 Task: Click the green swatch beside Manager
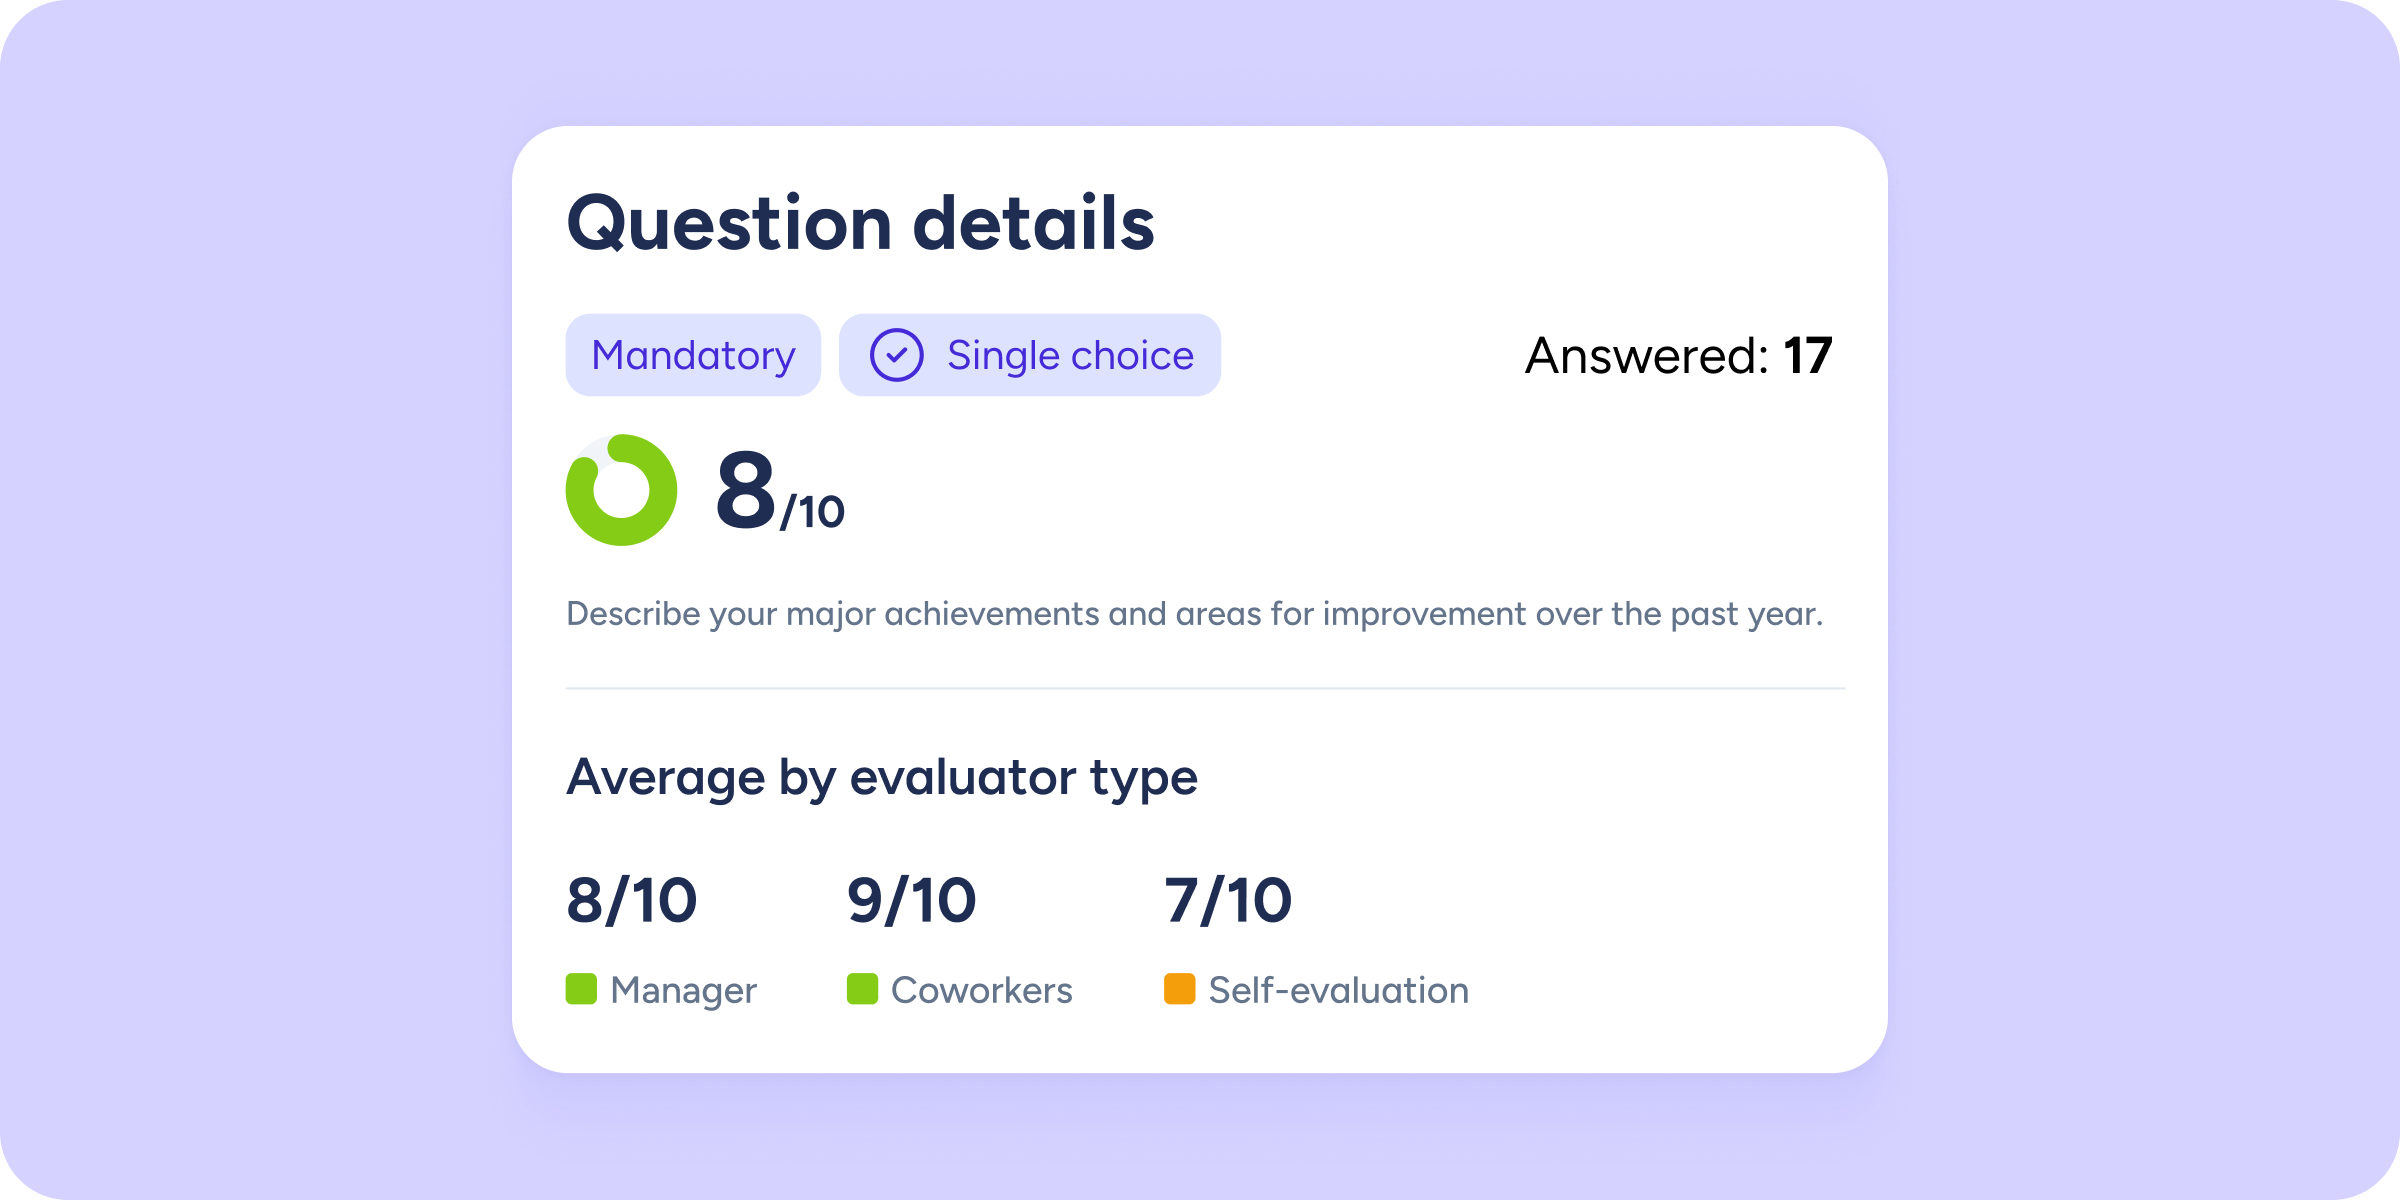pyautogui.click(x=581, y=989)
